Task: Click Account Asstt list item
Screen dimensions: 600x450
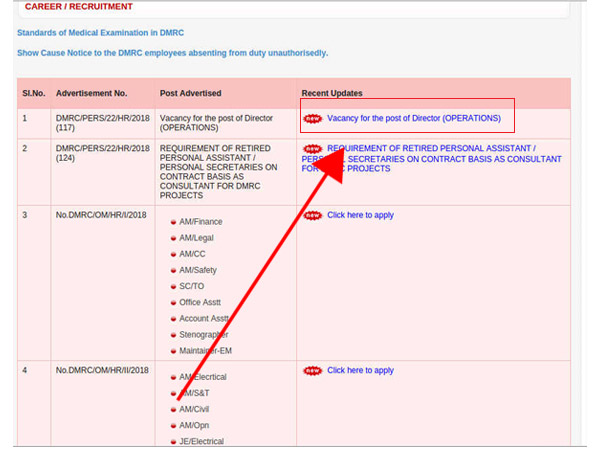Action: [x=204, y=319]
